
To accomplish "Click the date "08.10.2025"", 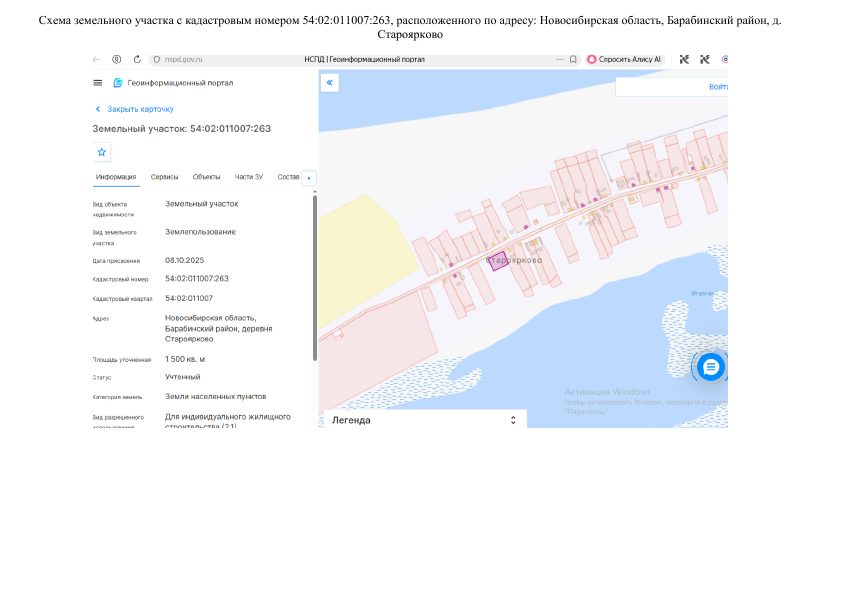I will (184, 260).
